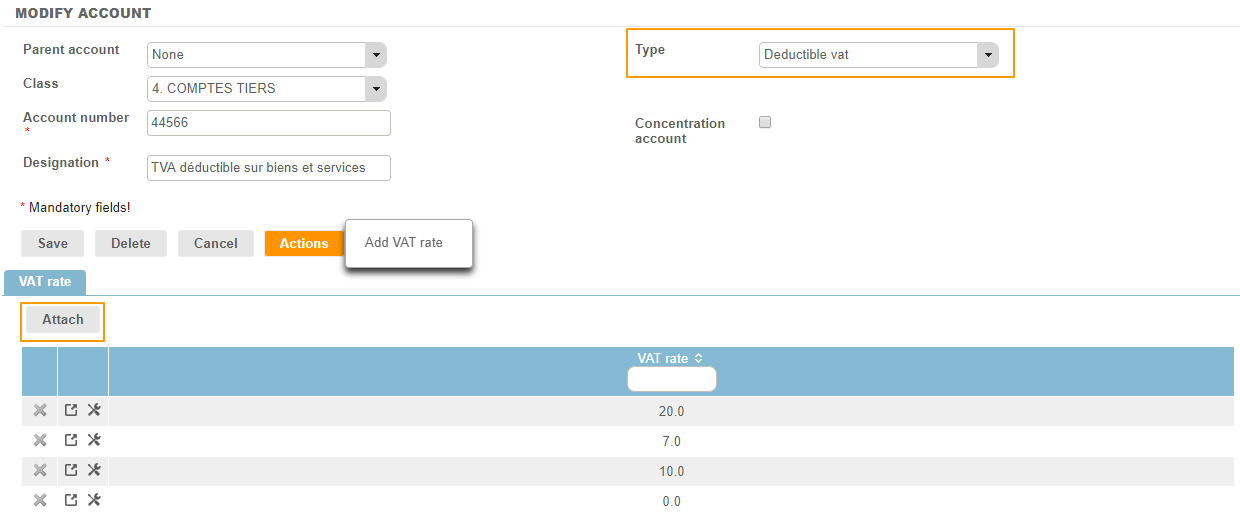Open the 7.0 VAT rate external link icon

[x=71, y=440]
